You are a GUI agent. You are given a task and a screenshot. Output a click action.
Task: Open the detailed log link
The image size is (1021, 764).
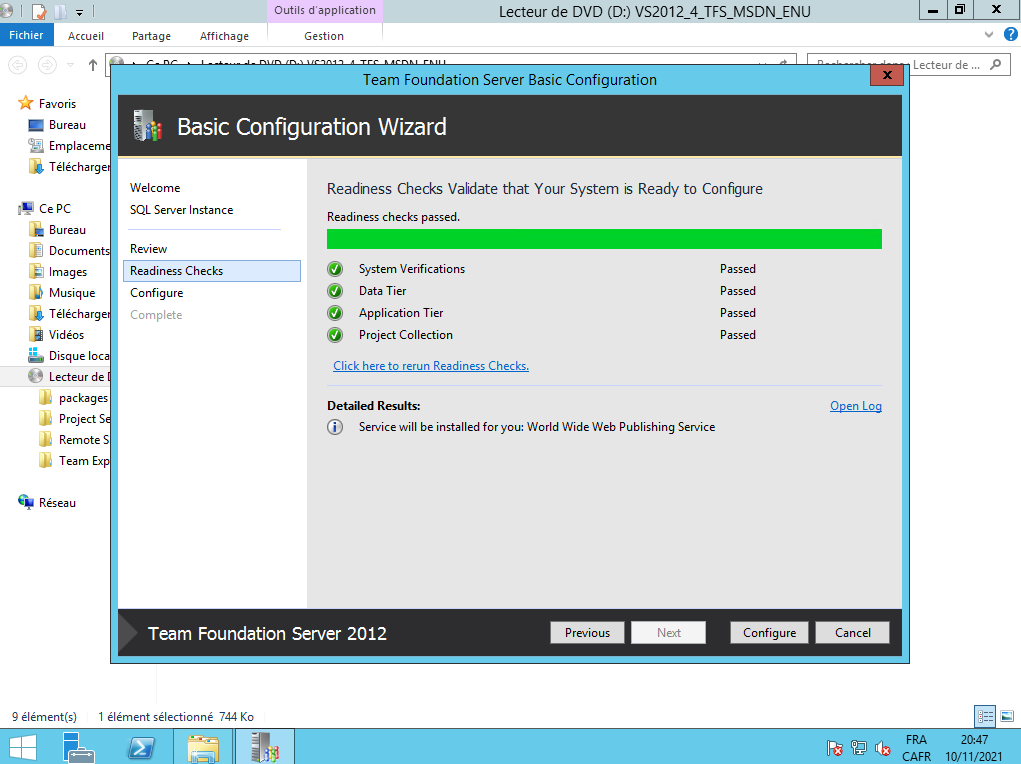click(855, 406)
